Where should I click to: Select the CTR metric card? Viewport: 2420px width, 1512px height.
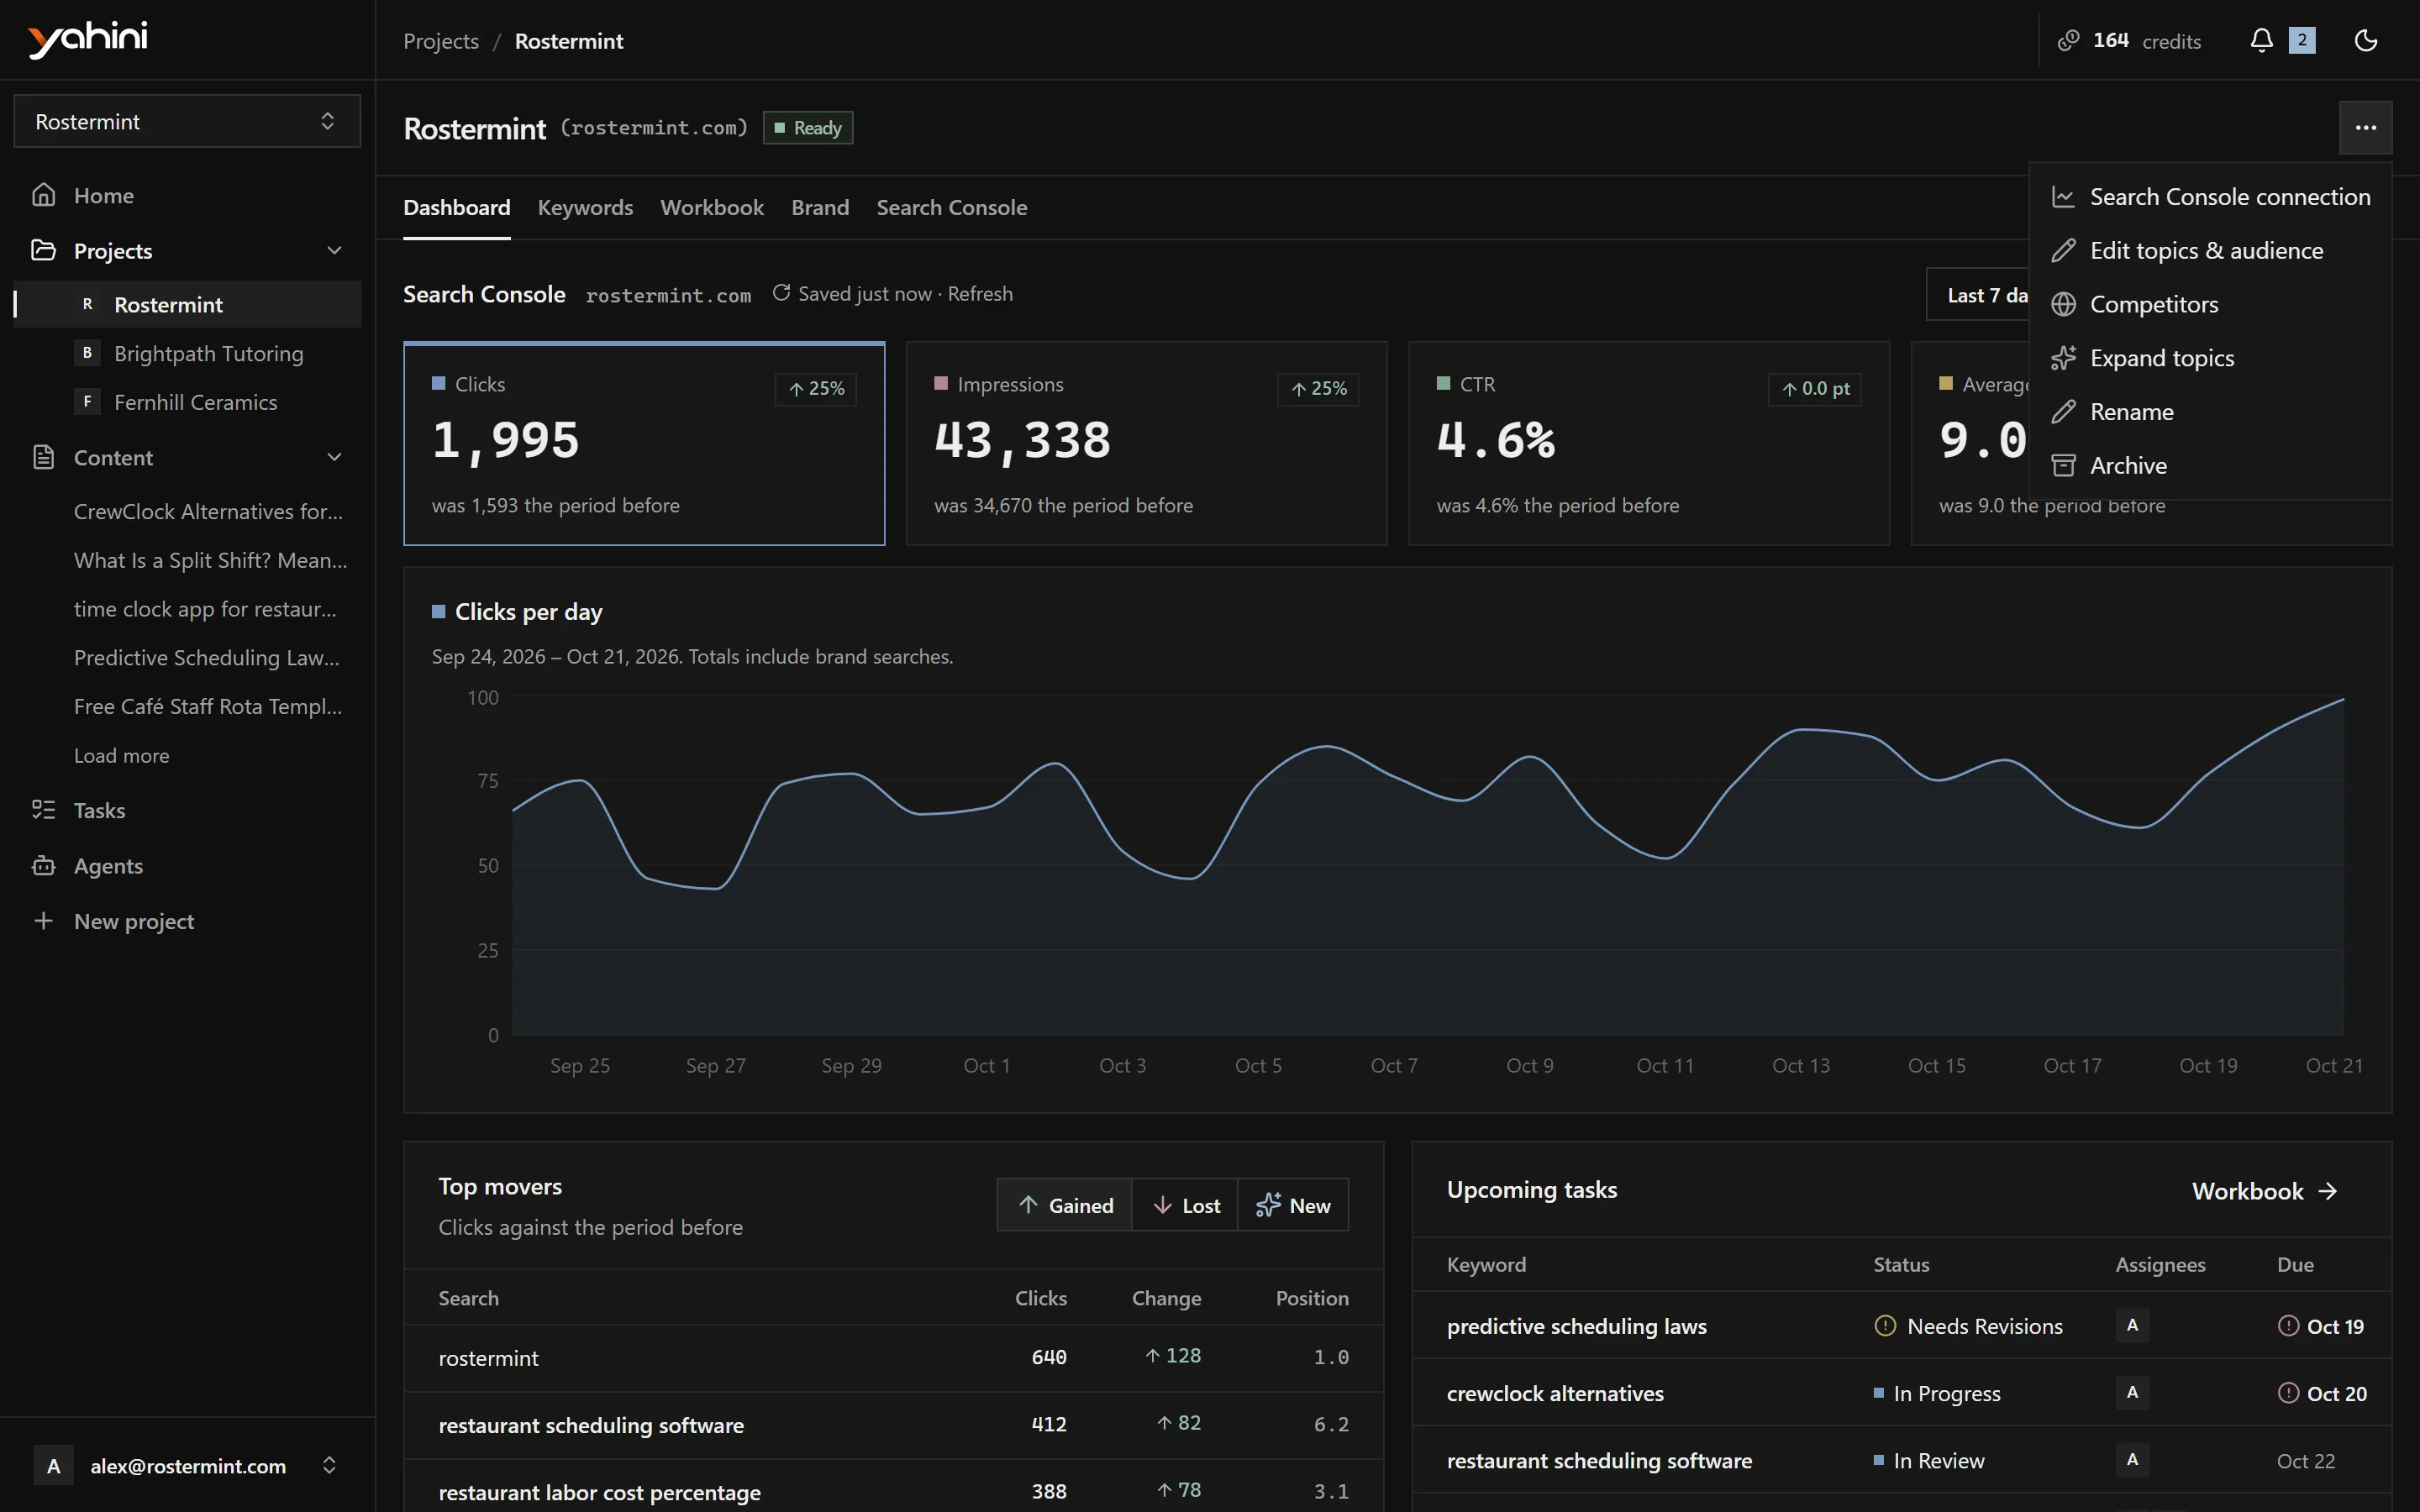point(1649,444)
